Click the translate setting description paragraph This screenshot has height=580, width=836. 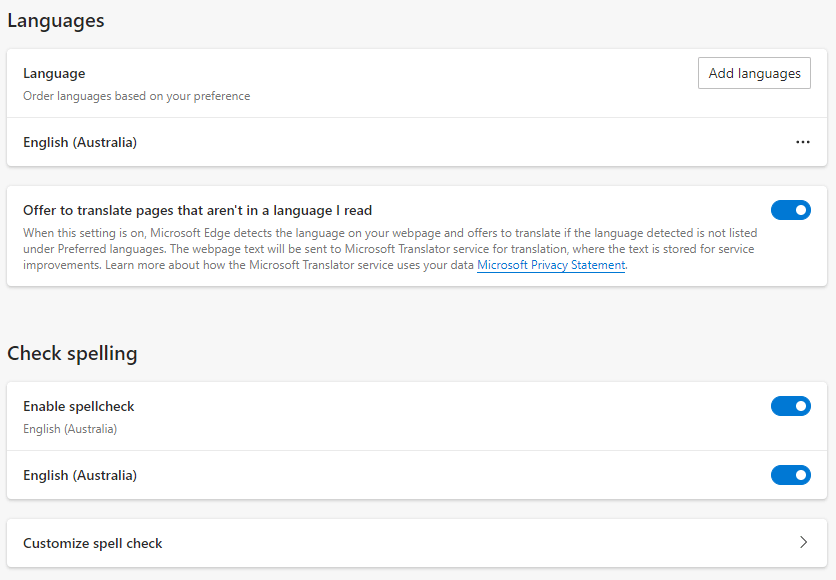pos(388,249)
